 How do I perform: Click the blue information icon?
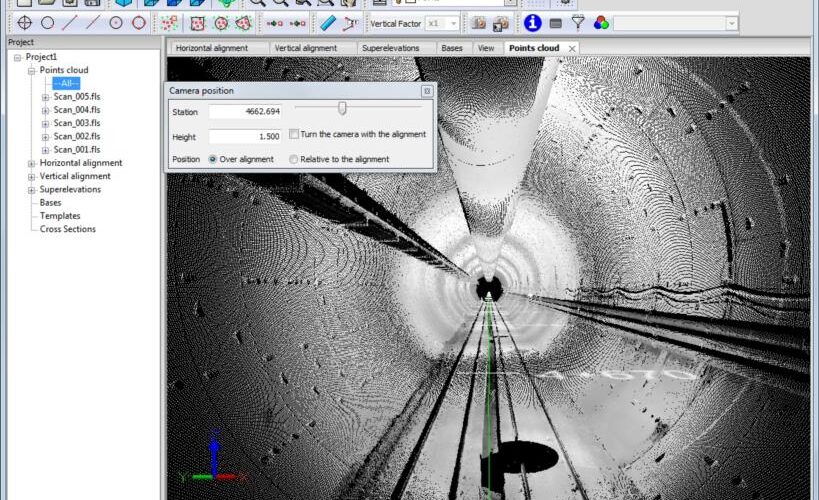tap(532, 23)
